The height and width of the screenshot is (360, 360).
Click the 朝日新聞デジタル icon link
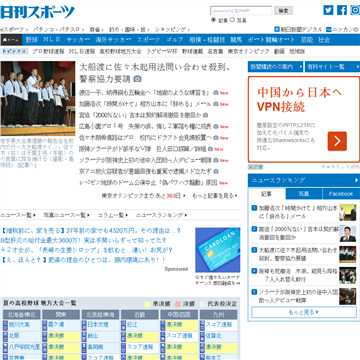point(277,29)
